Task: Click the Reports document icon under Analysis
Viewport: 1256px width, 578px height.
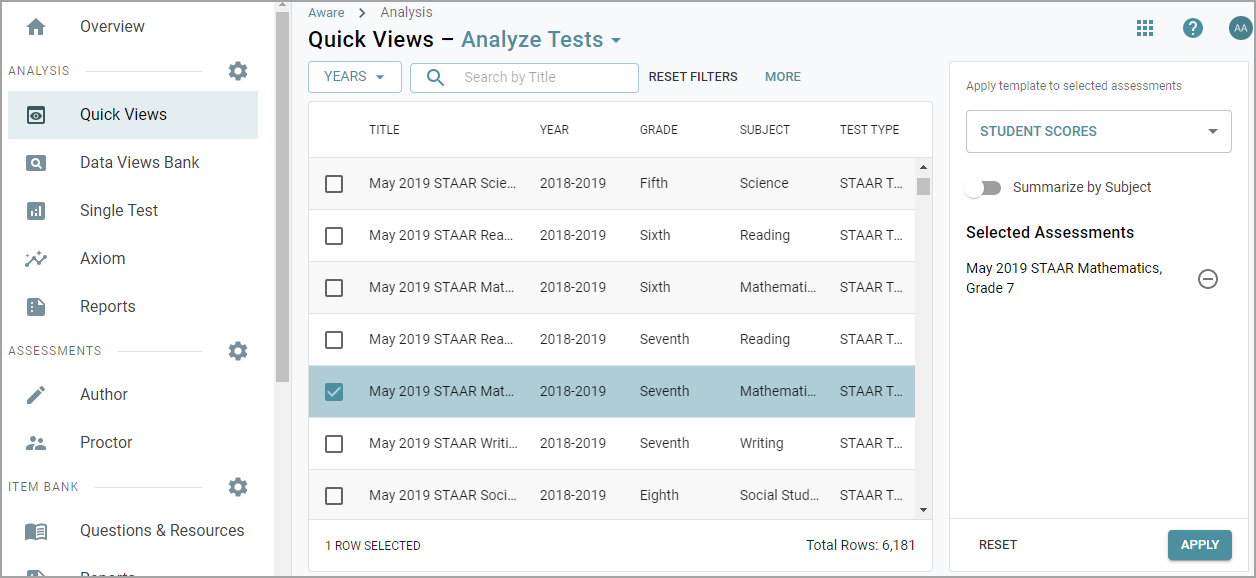Action: pyautogui.click(x=36, y=307)
